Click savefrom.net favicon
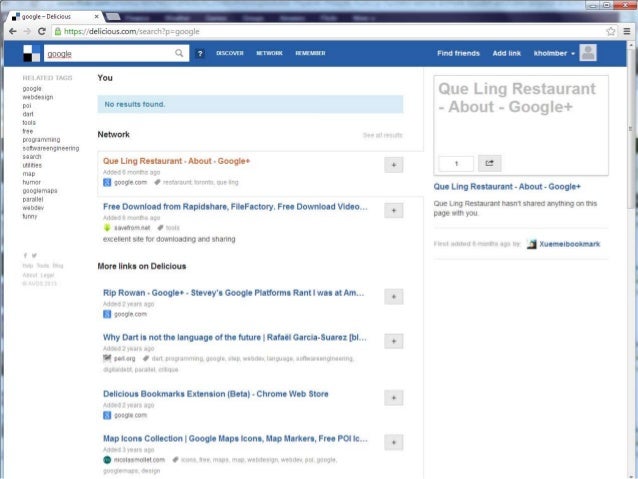 tap(107, 227)
